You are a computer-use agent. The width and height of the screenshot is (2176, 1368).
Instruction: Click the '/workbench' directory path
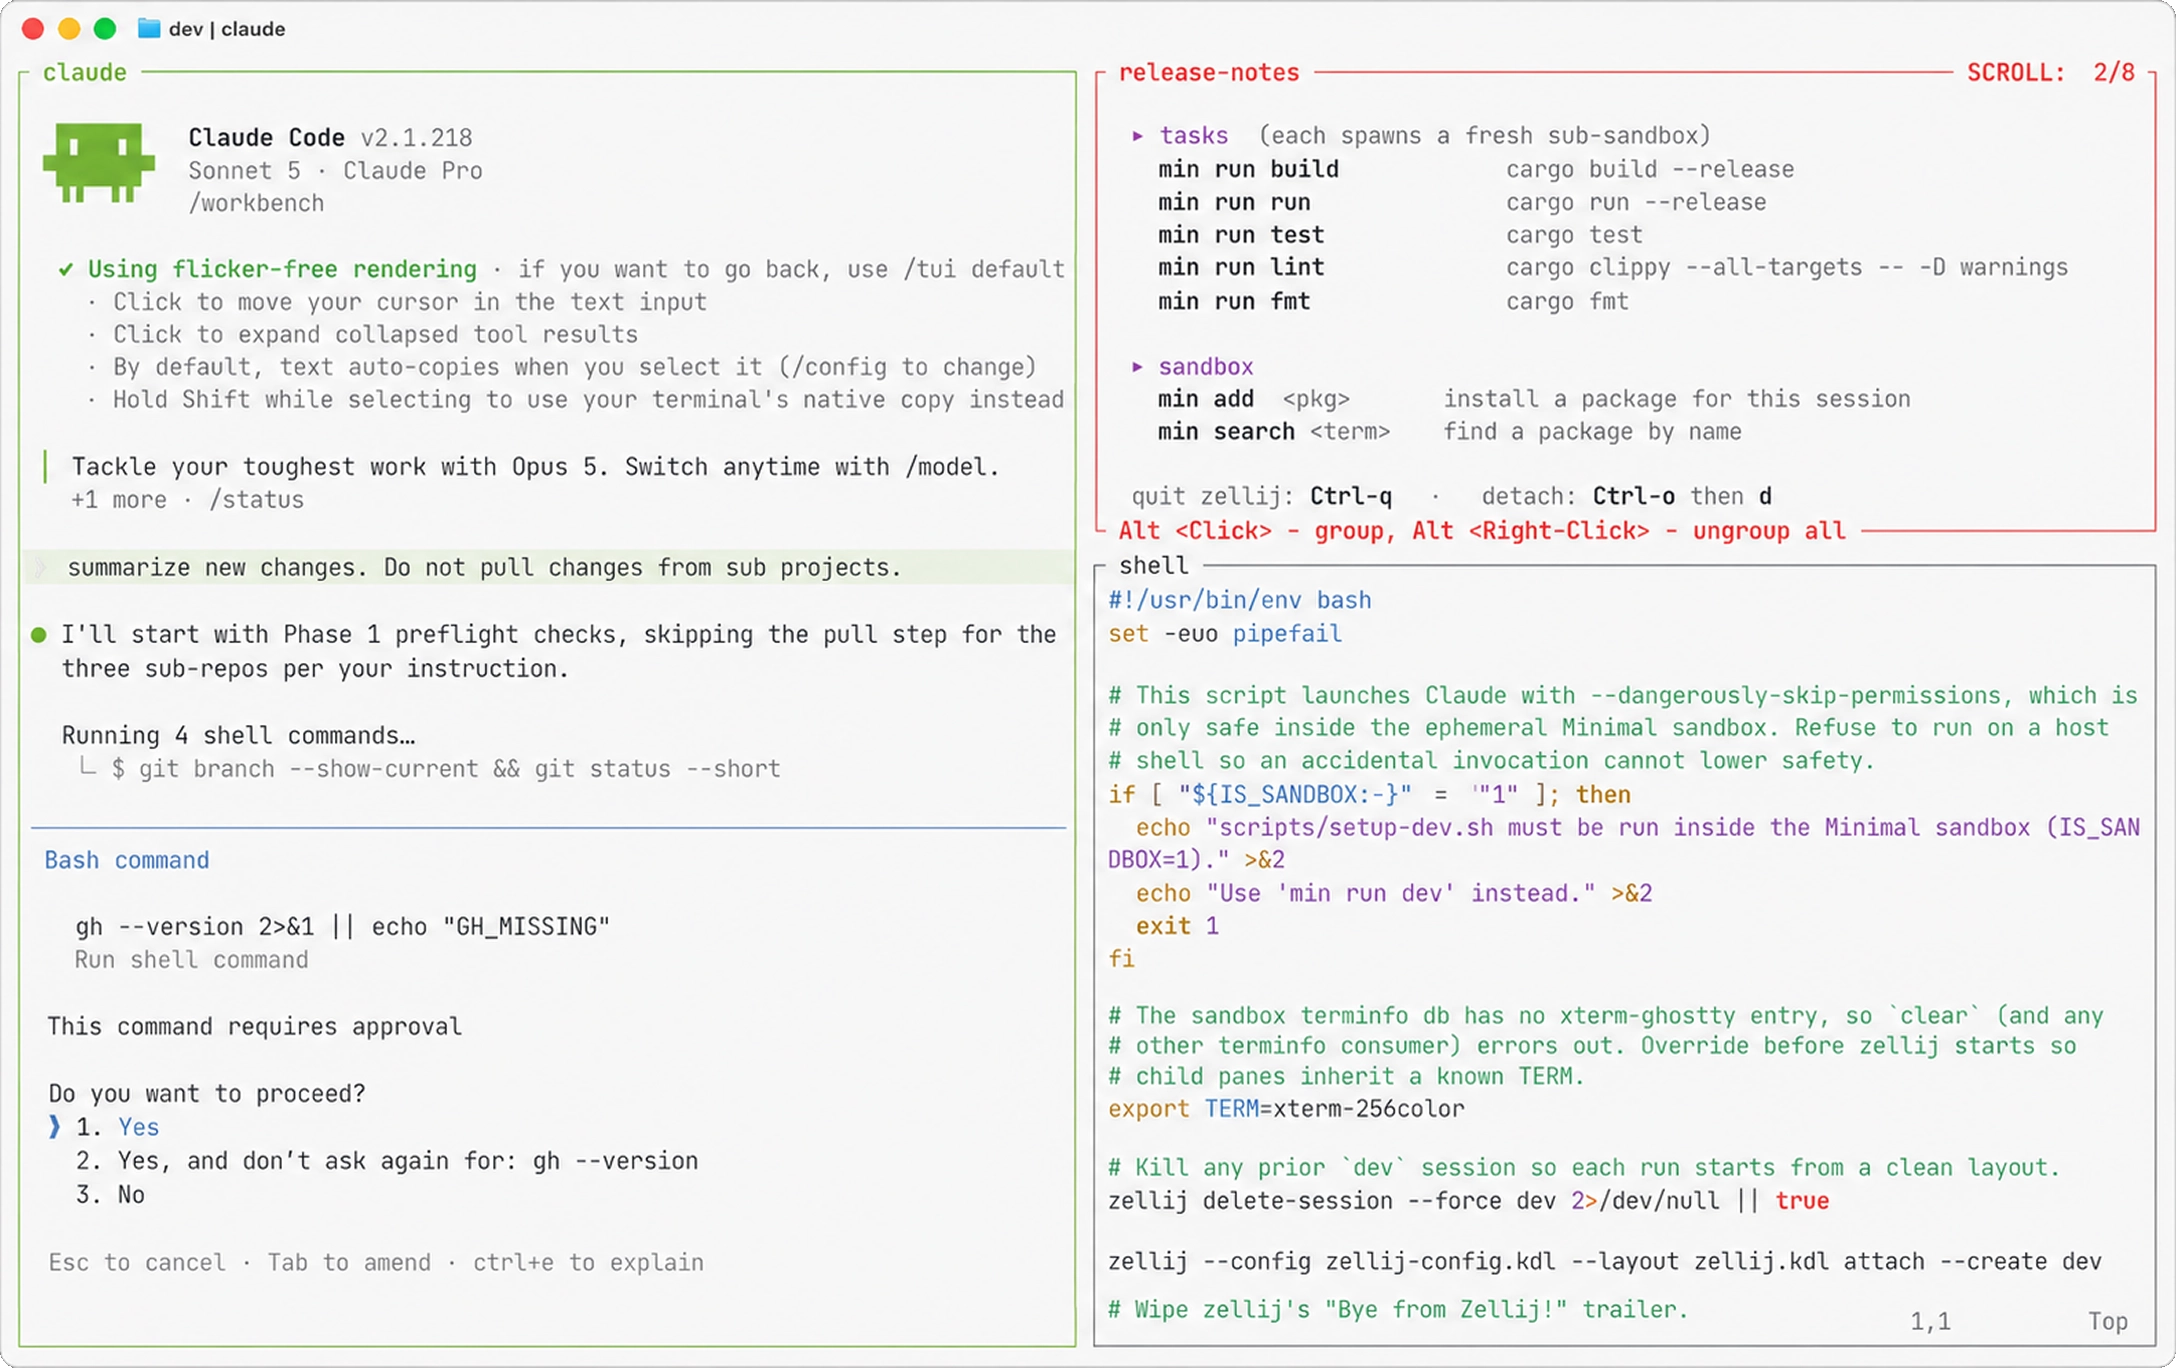coord(256,203)
